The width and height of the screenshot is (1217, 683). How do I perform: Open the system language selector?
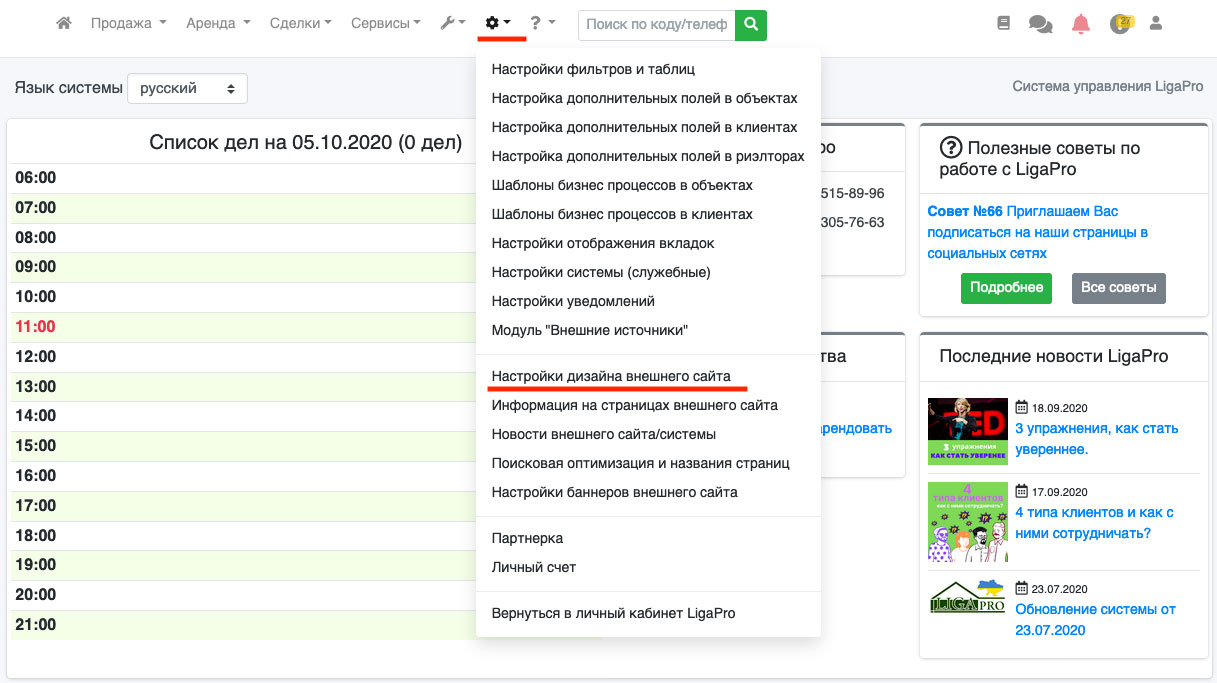(x=187, y=88)
